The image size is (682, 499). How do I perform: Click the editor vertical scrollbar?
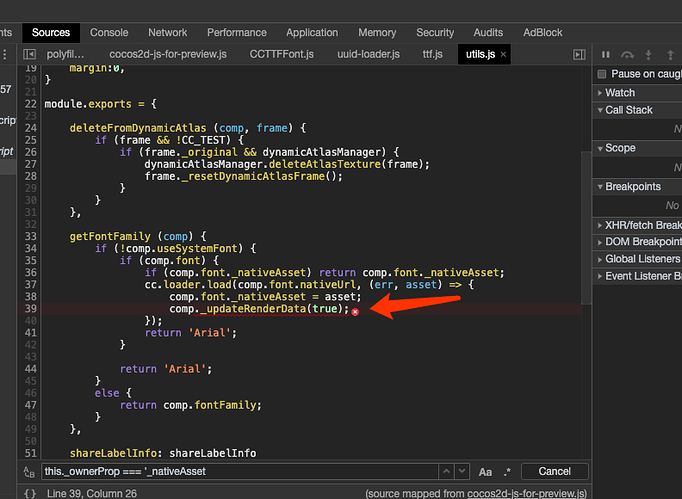pos(586,228)
